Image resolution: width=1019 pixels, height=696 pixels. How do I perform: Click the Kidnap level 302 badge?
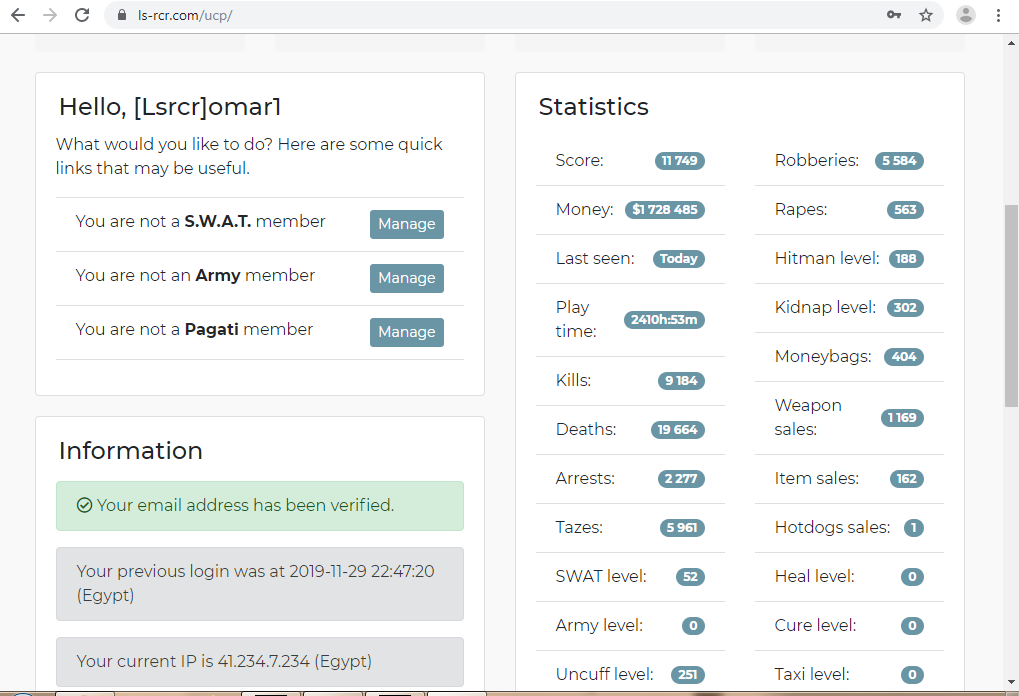pos(905,307)
